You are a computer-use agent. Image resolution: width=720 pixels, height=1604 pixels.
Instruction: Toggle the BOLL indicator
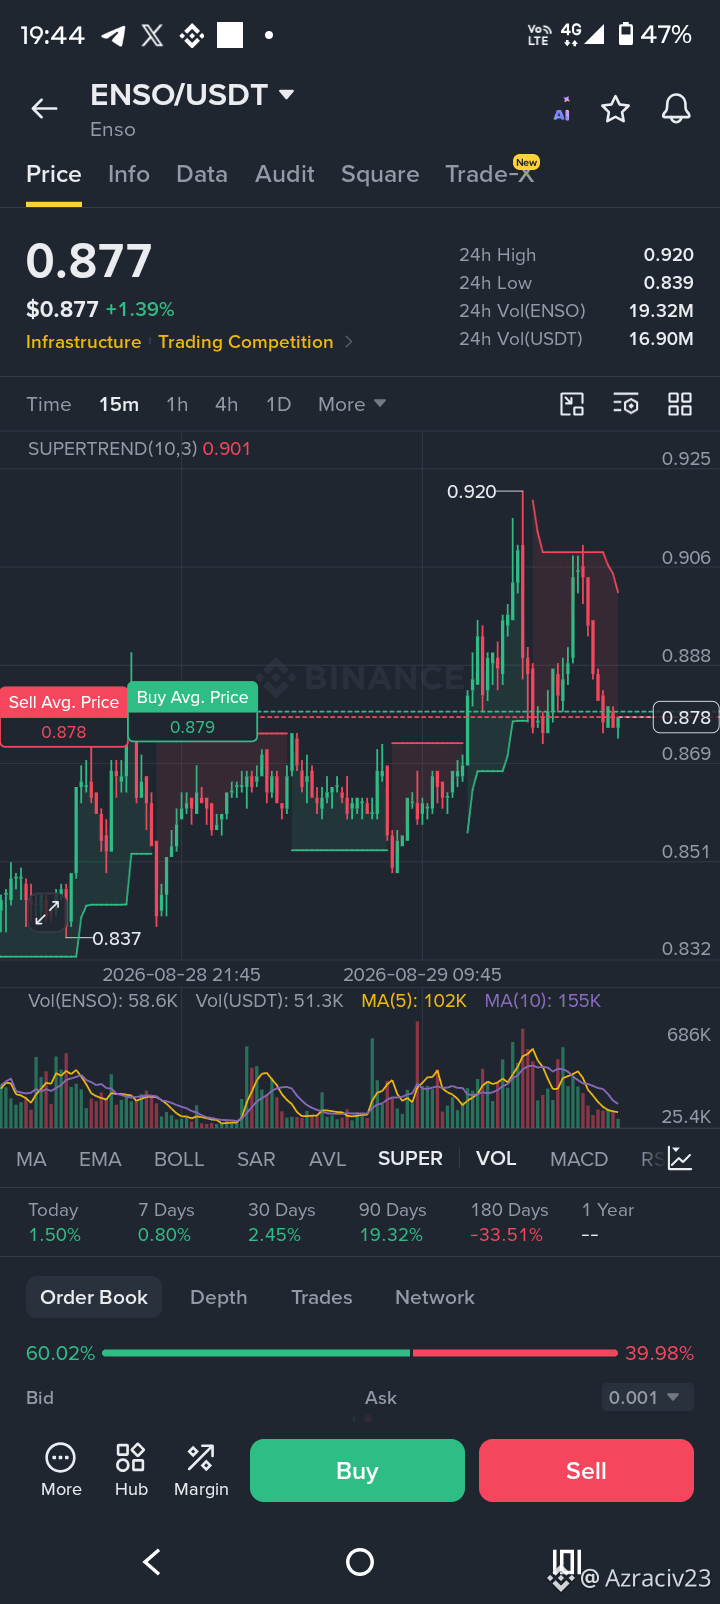pos(179,1159)
